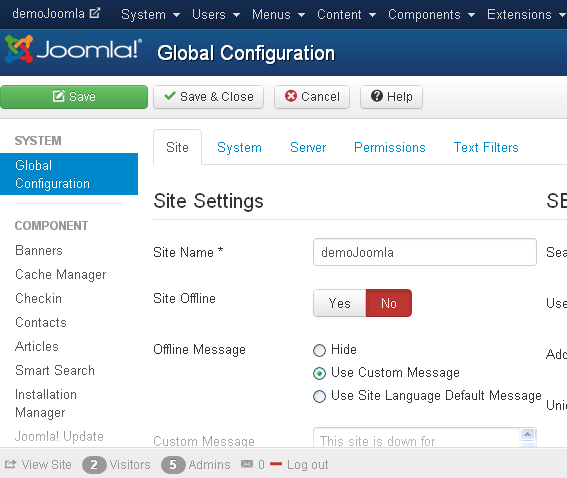Switch to the Permissions tab
Screen dimensions: 567x478
(390, 148)
